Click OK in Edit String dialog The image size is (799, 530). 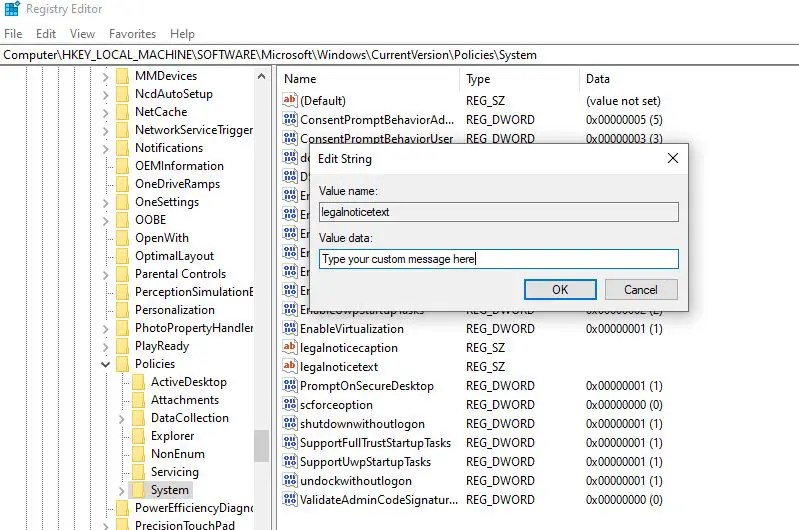coord(560,289)
